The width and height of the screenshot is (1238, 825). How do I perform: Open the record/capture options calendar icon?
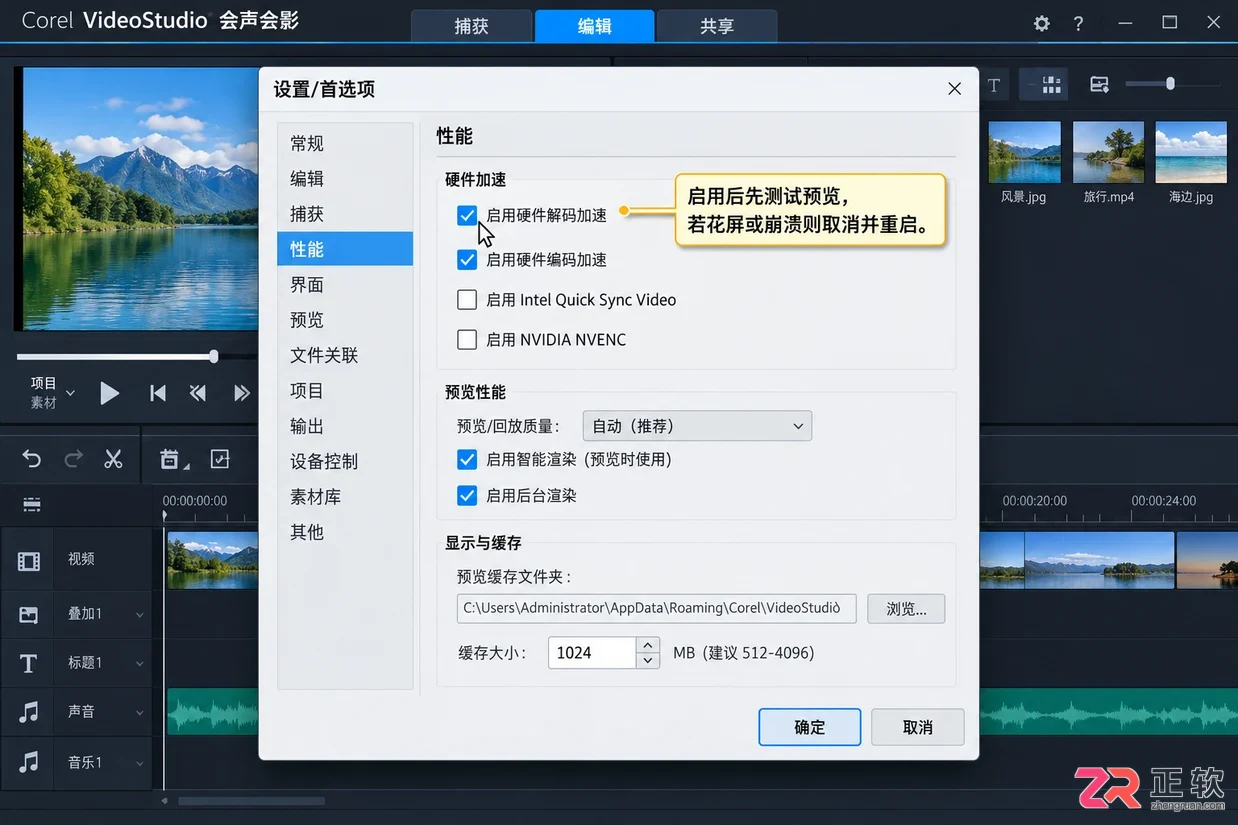(x=172, y=459)
